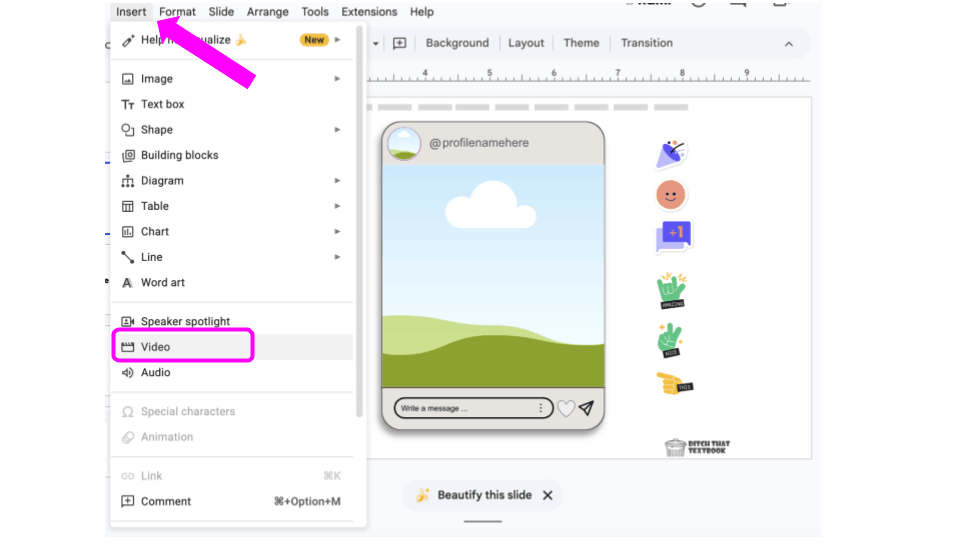The width and height of the screenshot is (960, 540).
Task: Select the smiley face sticker
Action: 670,195
